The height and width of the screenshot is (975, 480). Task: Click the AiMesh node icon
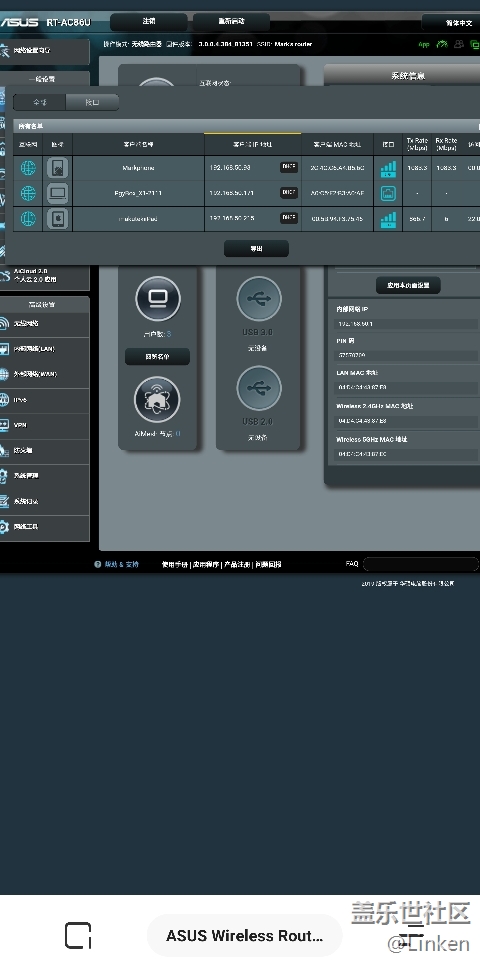157,399
